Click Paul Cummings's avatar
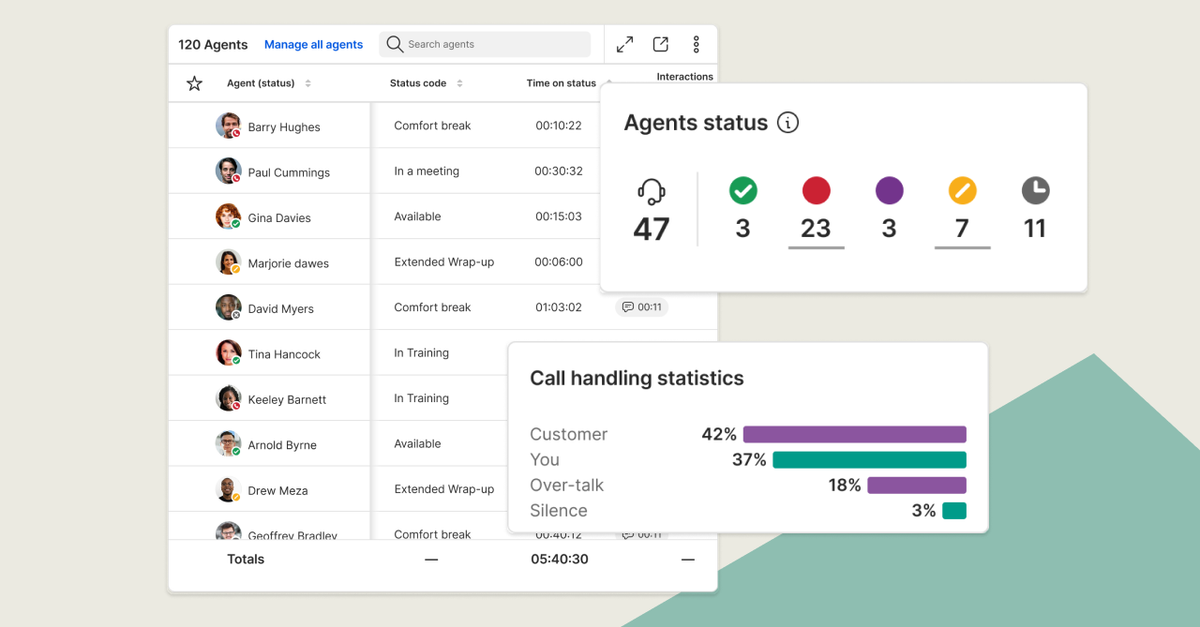Screen dimensions: 1200x627 [228, 171]
